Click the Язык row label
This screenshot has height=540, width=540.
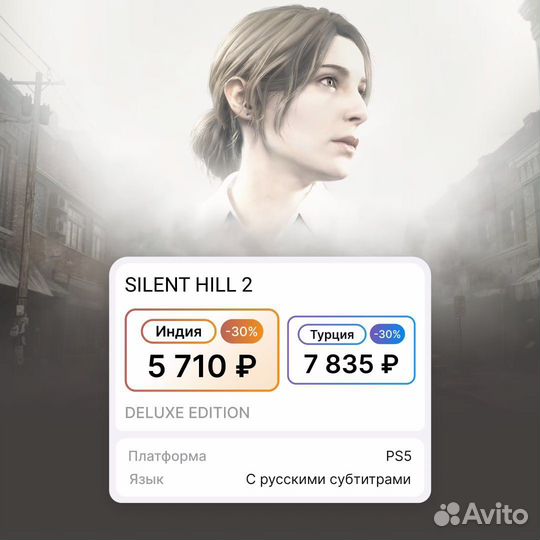146,479
